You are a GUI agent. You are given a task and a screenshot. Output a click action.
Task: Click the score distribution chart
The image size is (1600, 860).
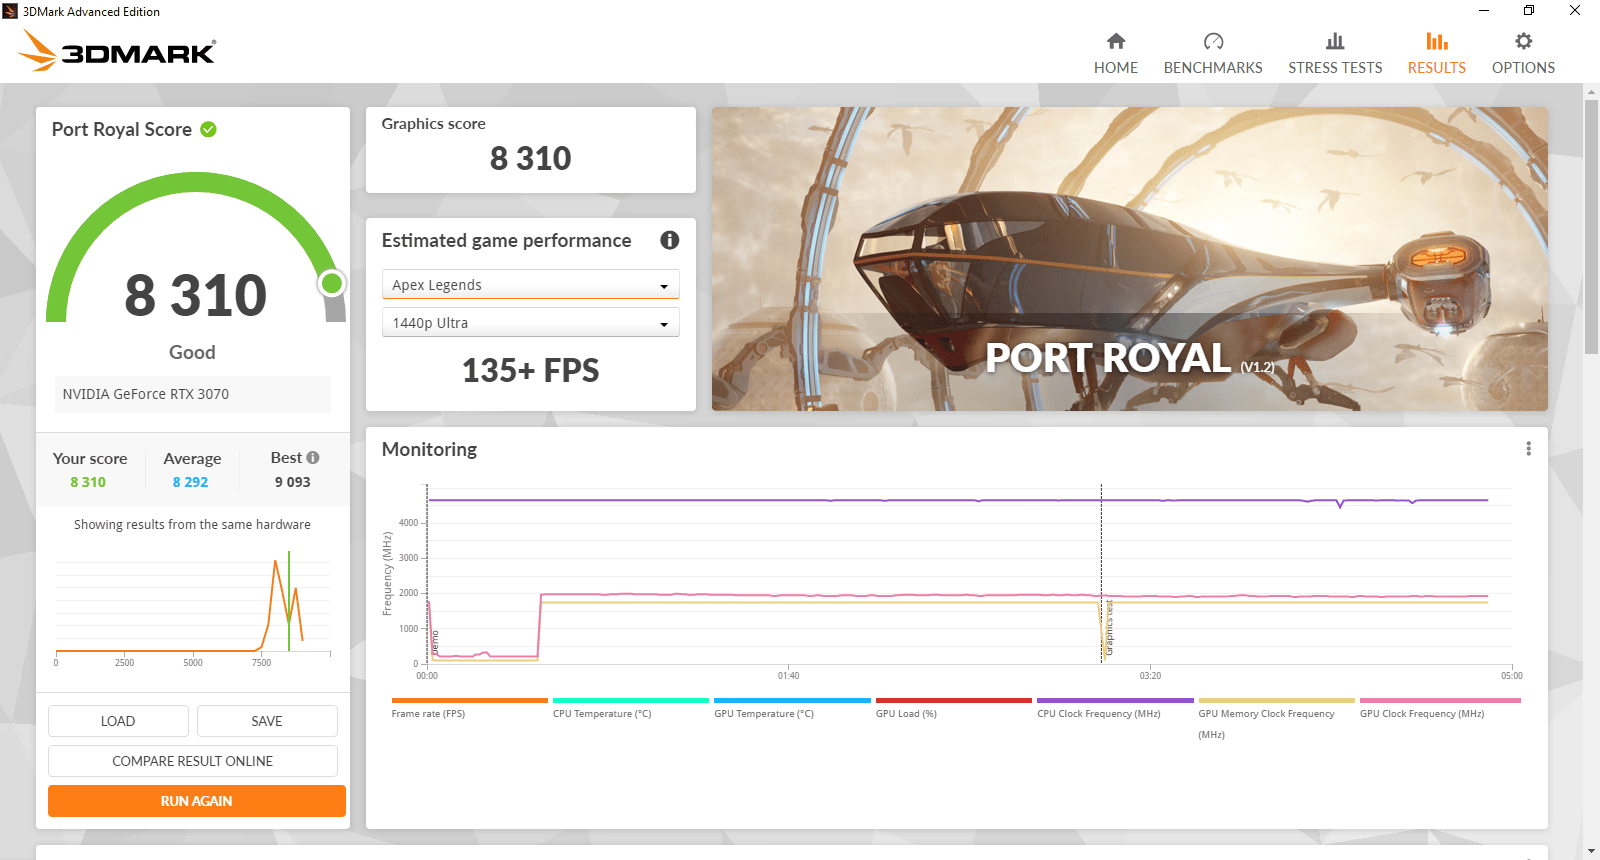[x=193, y=607]
